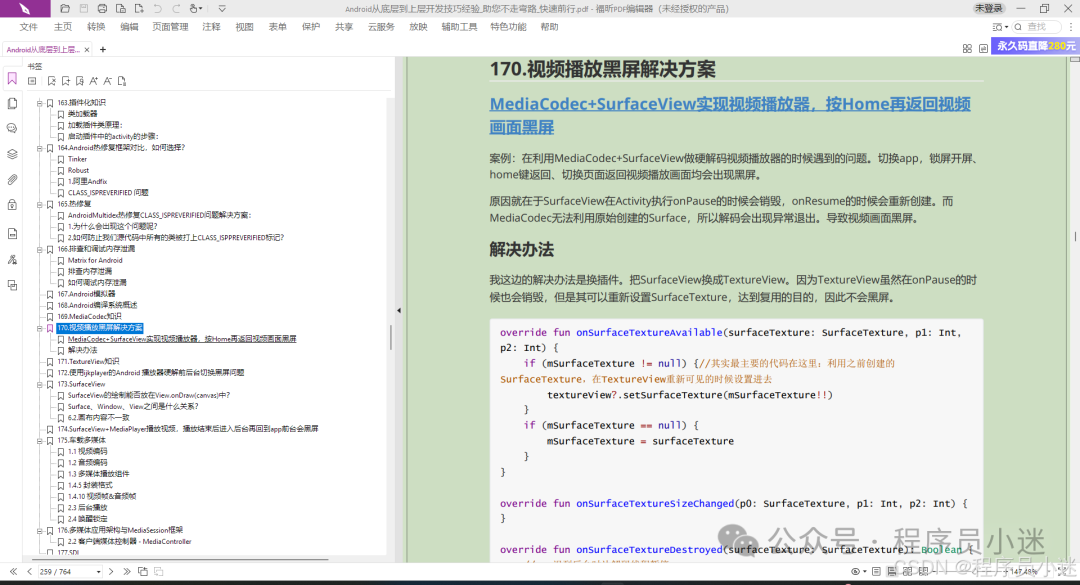The width and height of the screenshot is (1080, 585).
Task: Add a new tab with plus button
Action: coord(103,50)
